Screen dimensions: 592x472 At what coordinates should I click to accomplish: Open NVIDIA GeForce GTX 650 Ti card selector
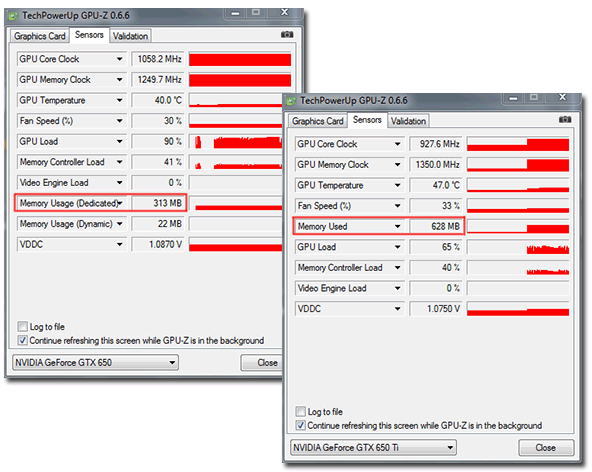point(373,447)
